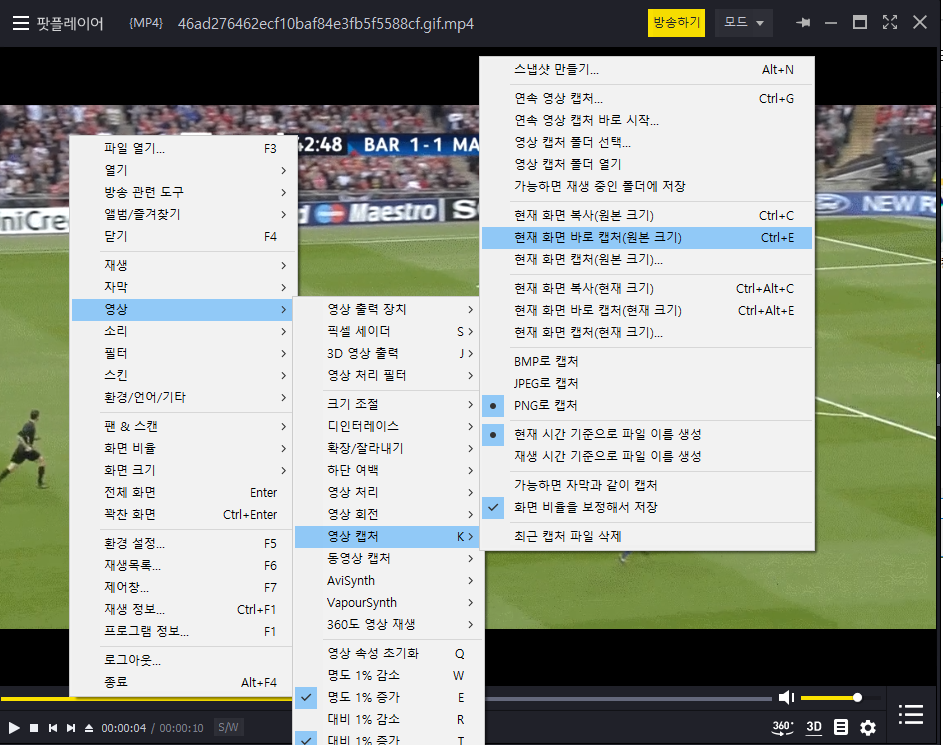Choose 종료 to exit the player
This screenshot has width=943, height=745.
coord(183,682)
